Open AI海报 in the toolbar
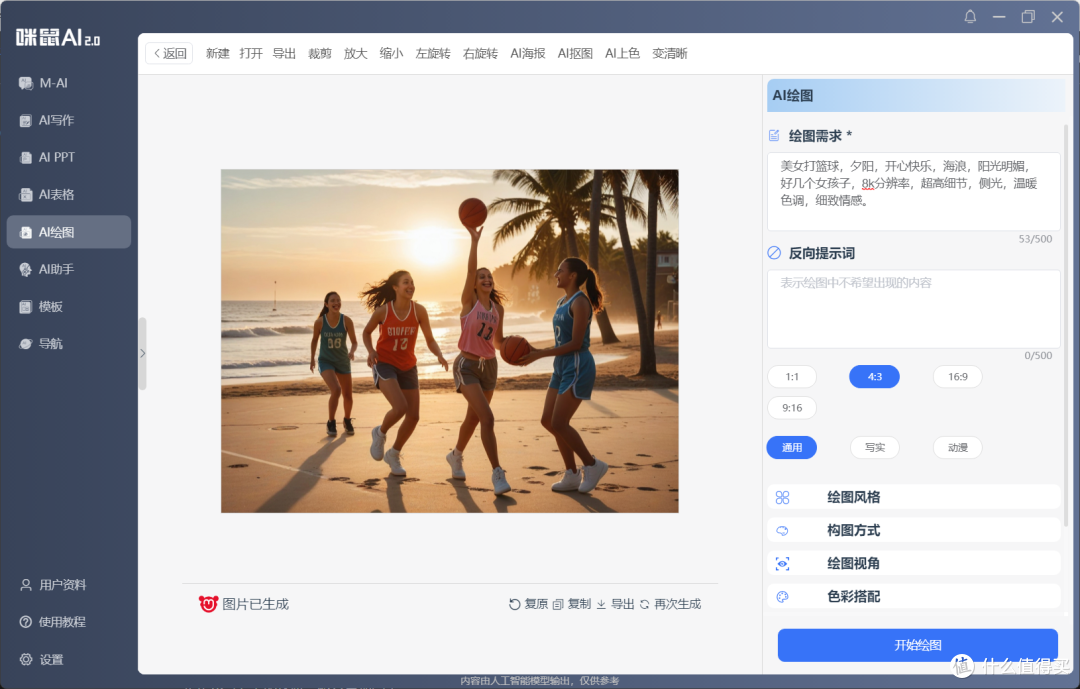 (528, 54)
